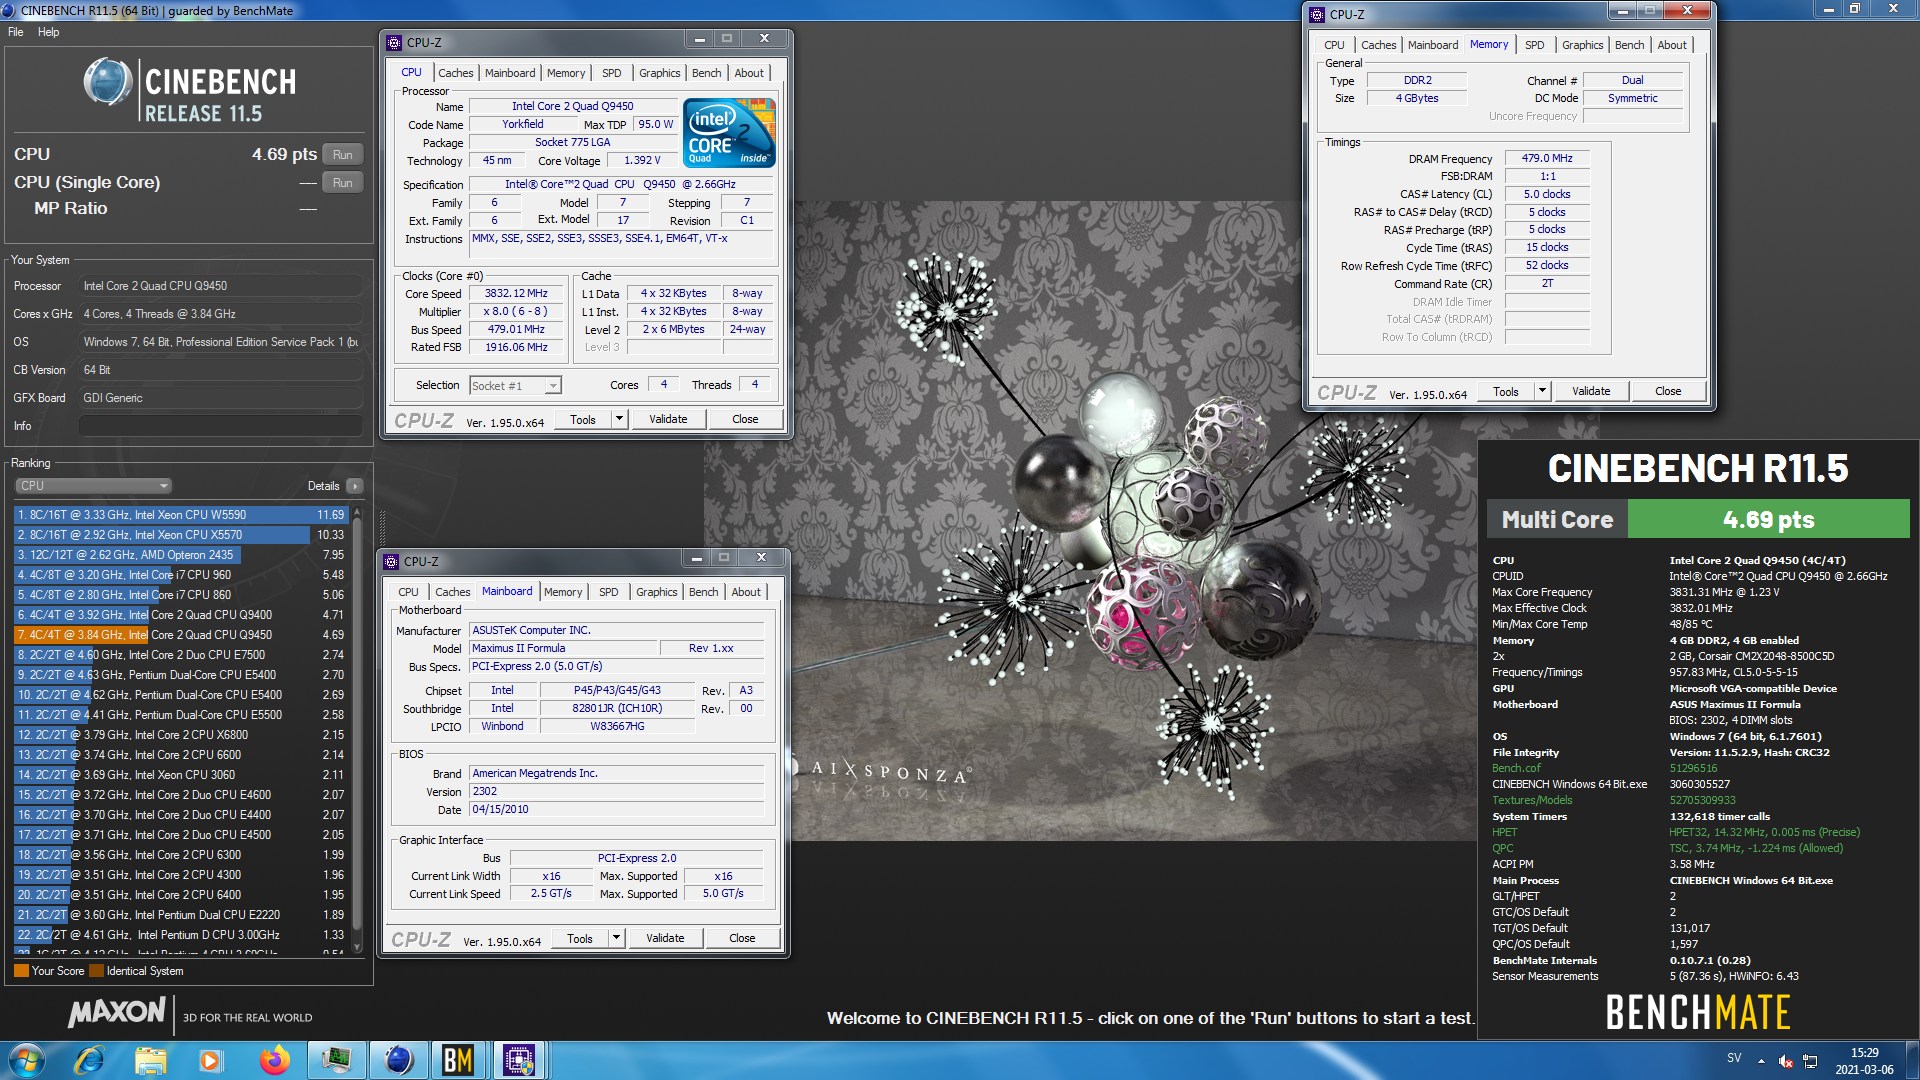1920x1080 pixels.
Task: Click the muted volume tray icon
Action: 1786,1061
